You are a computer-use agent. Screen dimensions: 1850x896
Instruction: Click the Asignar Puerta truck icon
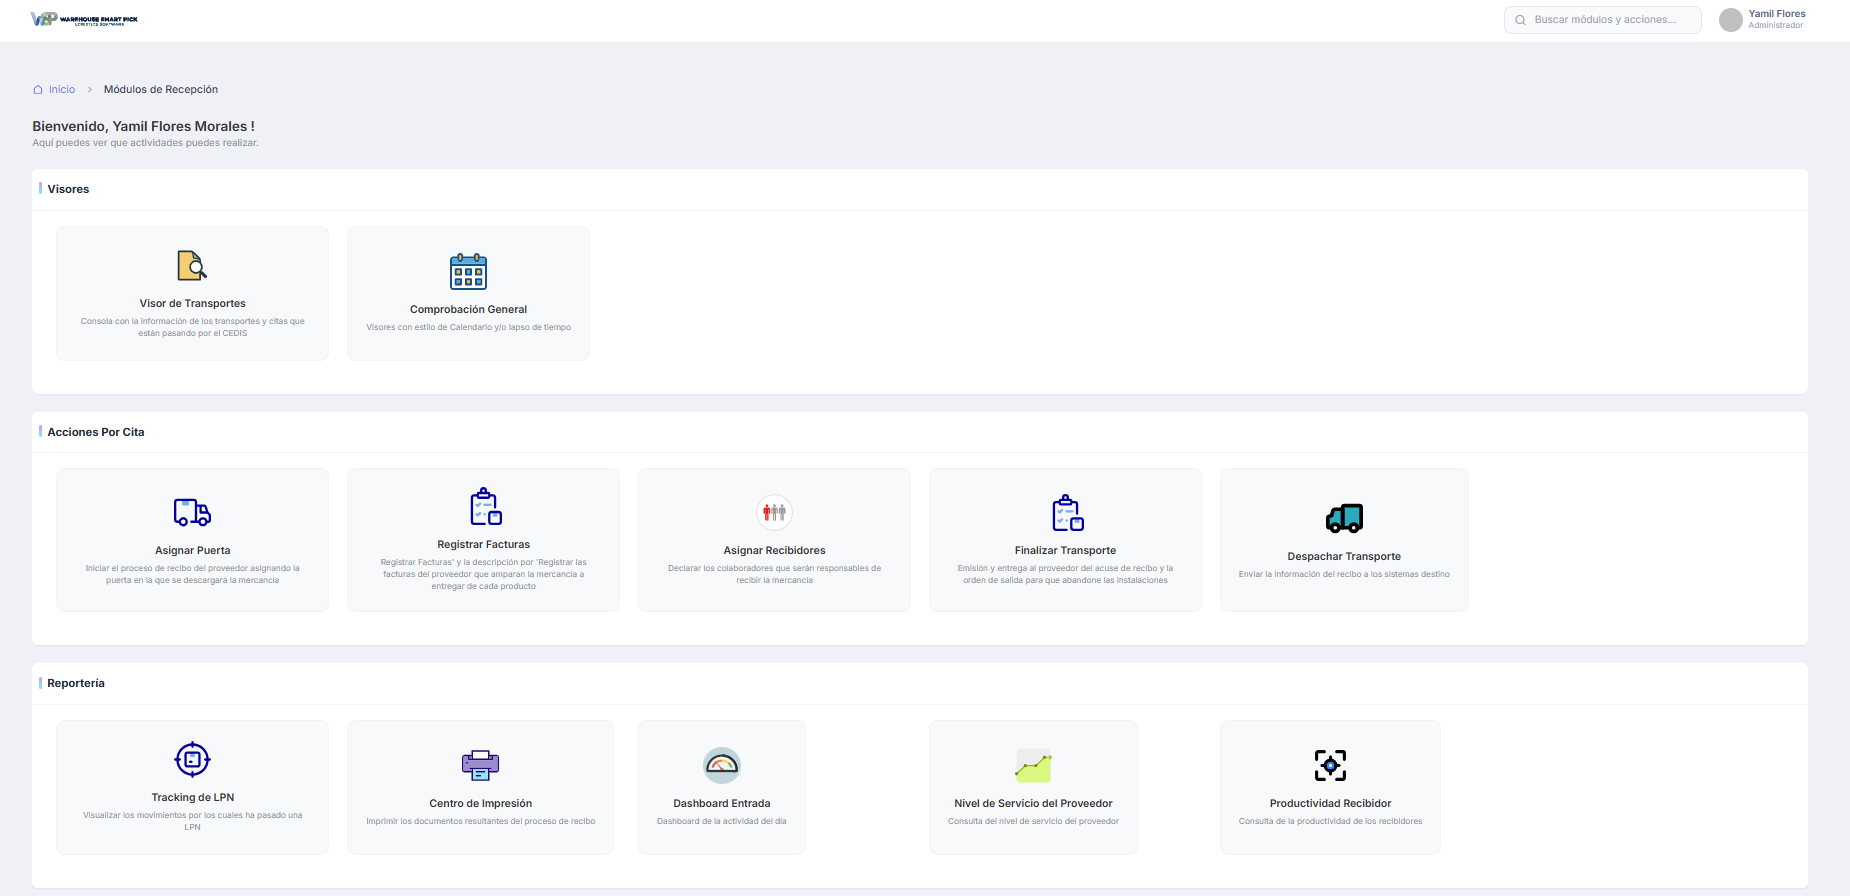point(192,512)
